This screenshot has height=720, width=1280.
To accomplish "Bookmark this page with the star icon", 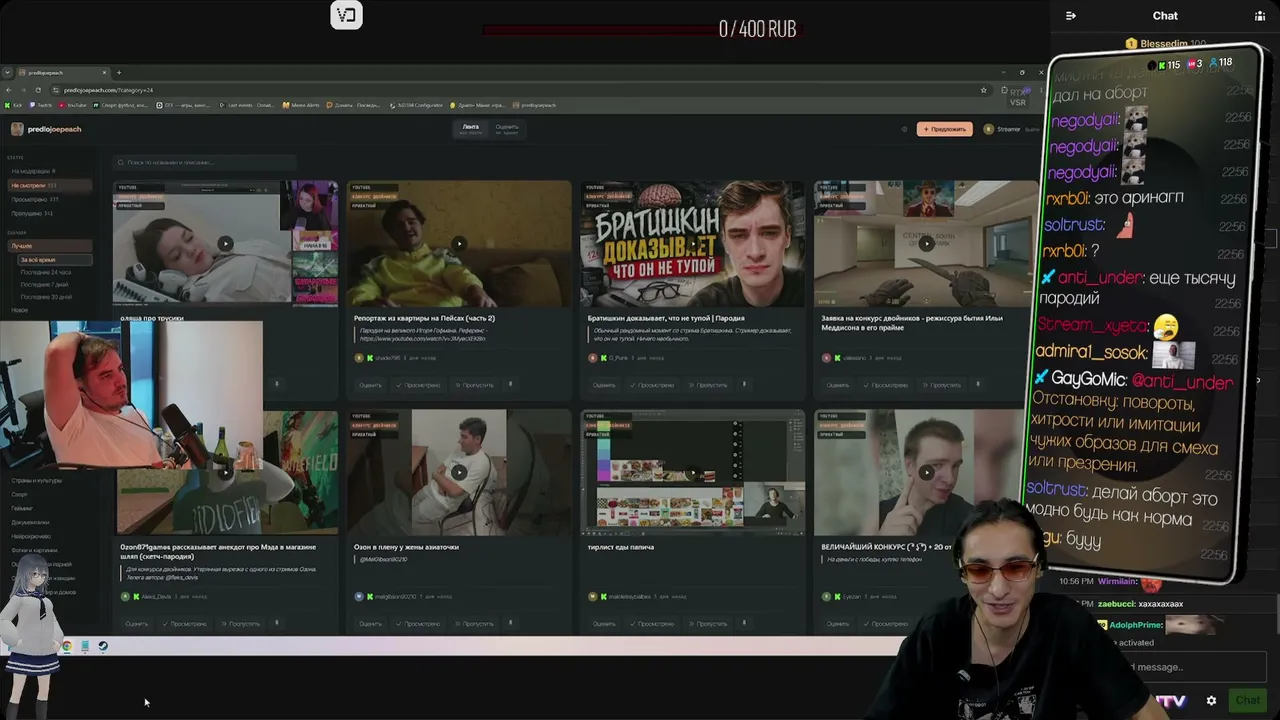I will (984, 90).
